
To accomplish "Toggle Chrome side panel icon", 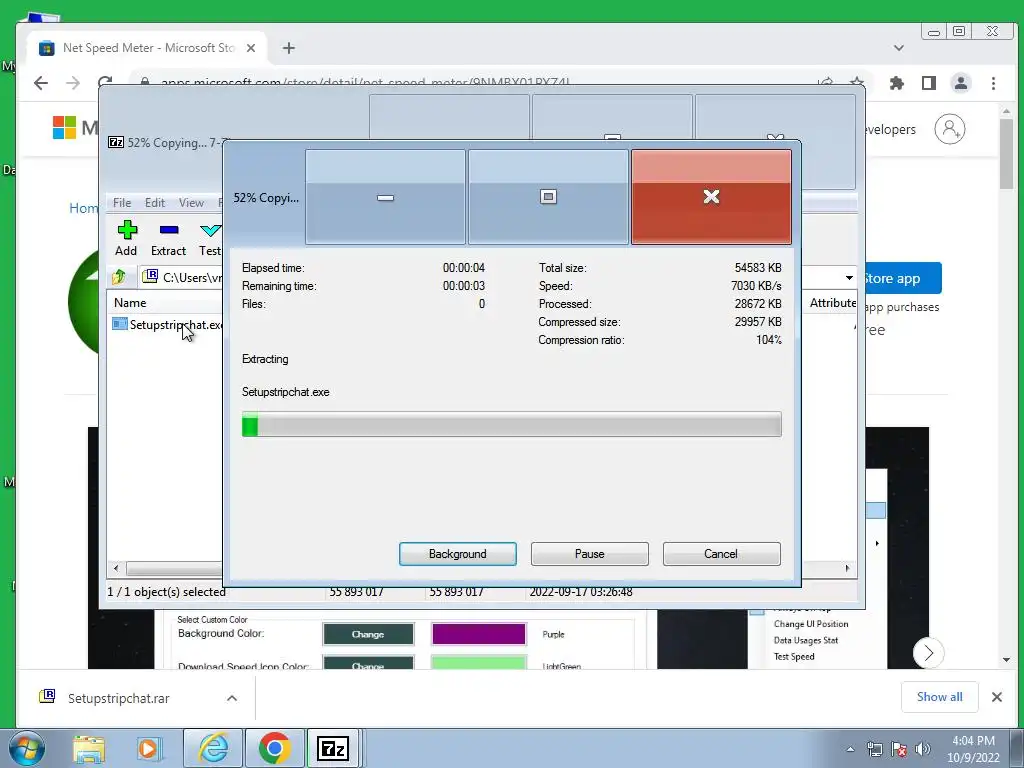I will [x=929, y=83].
